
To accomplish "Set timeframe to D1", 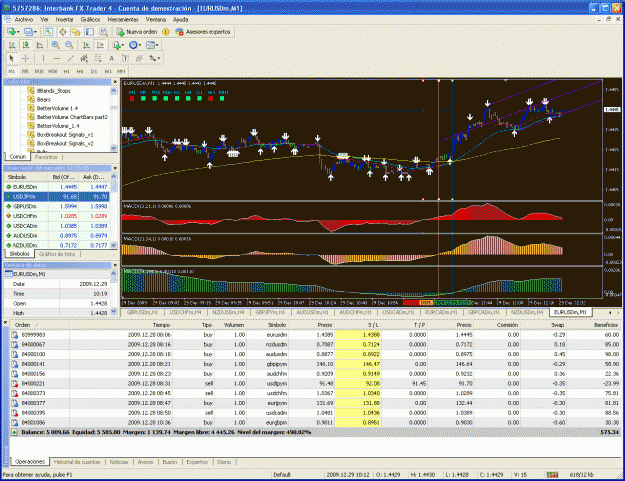I will pos(94,71).
